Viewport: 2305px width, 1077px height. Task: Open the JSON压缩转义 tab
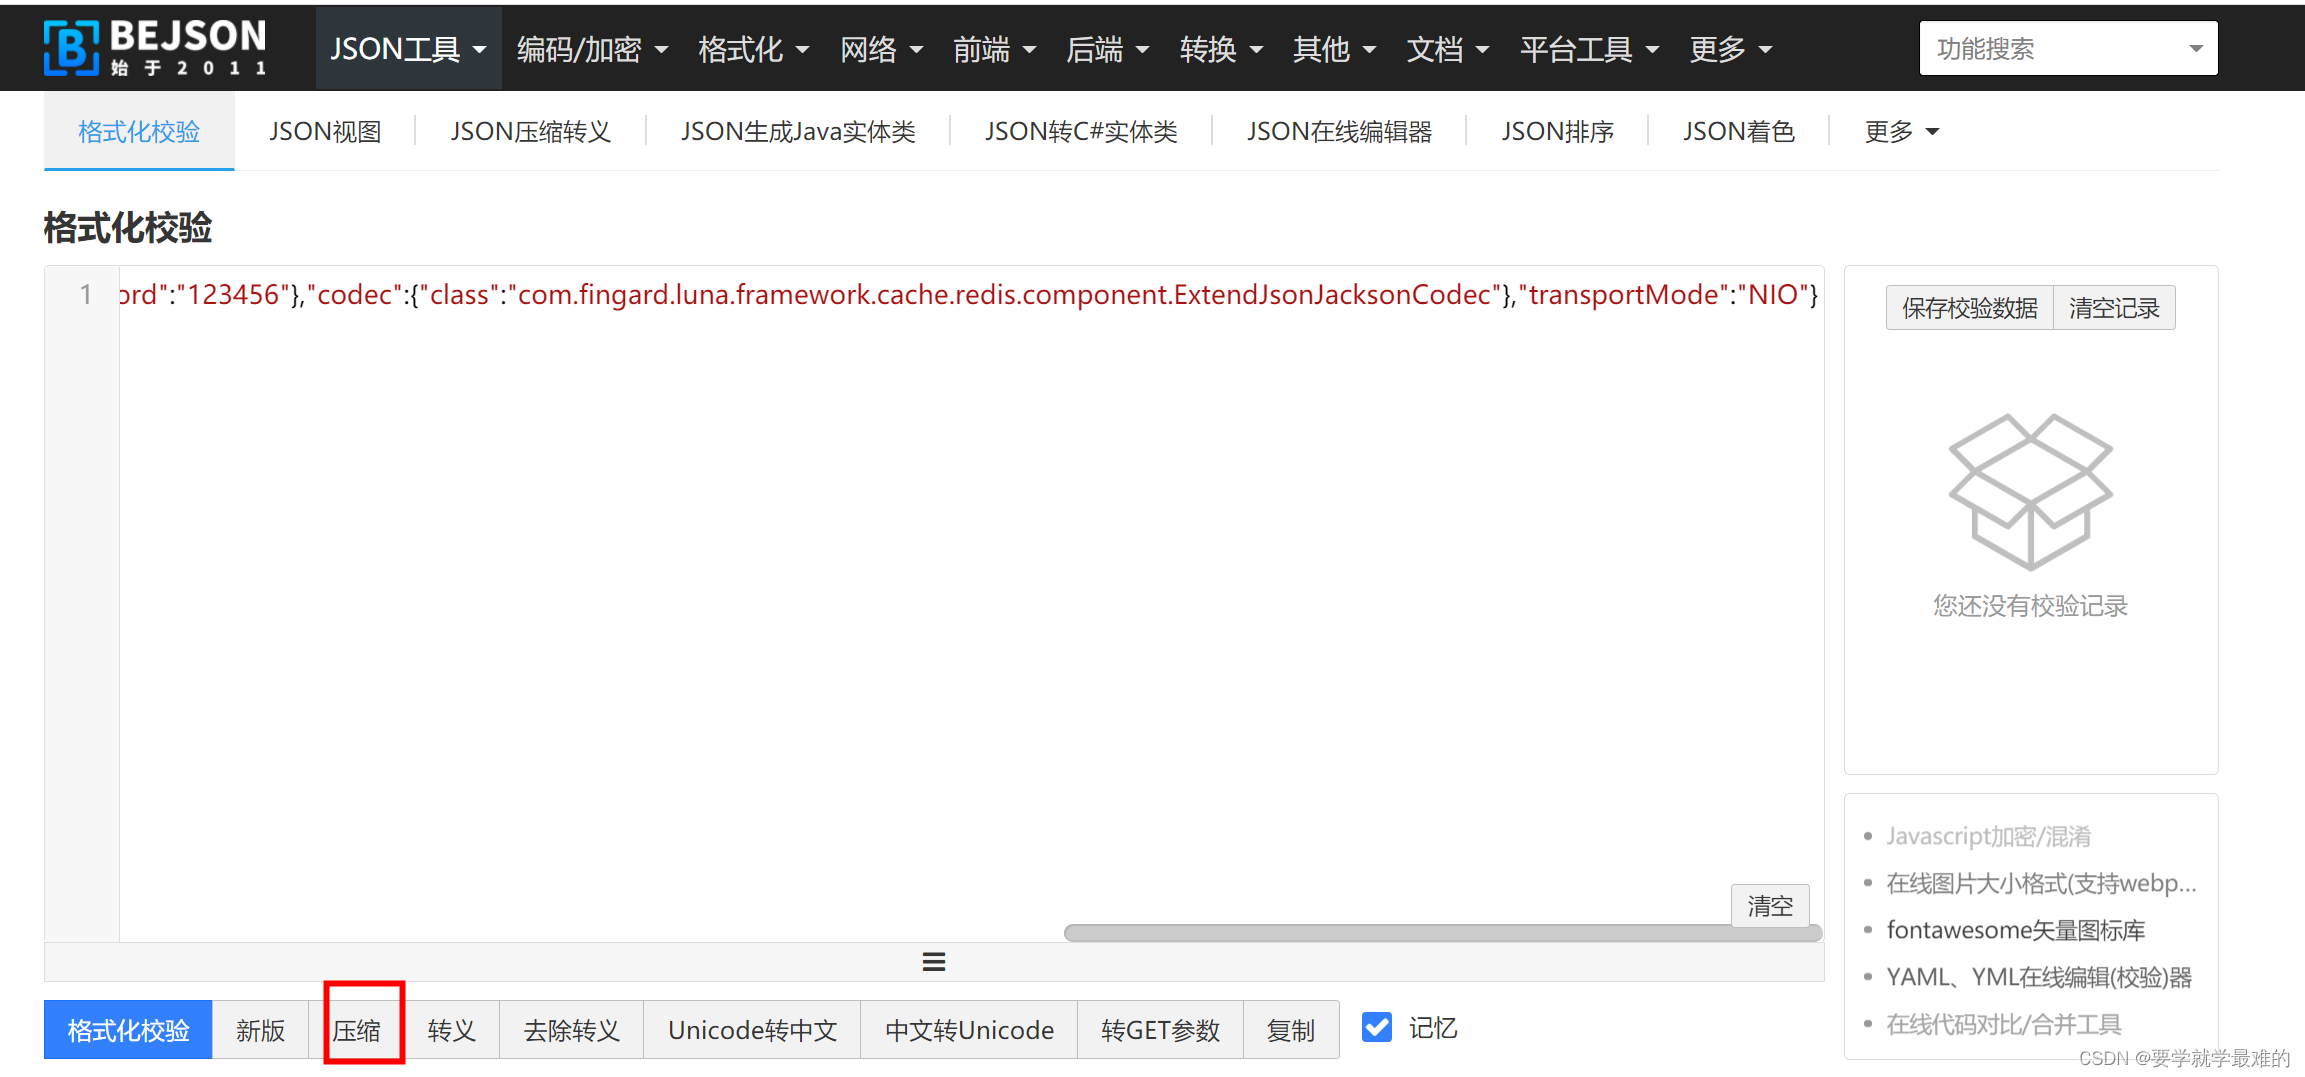coord(530,132)
